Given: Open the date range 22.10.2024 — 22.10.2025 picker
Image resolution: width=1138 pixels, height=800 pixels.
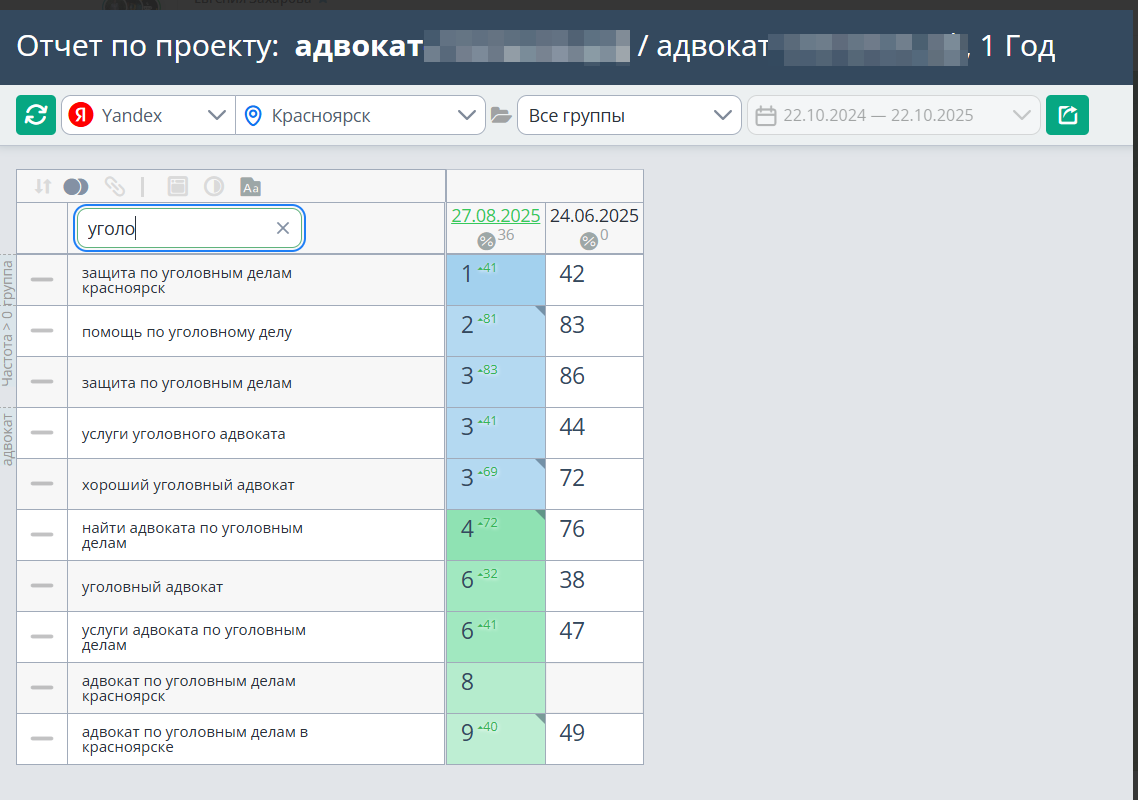Looking at the screenshot, I should 893,115.
